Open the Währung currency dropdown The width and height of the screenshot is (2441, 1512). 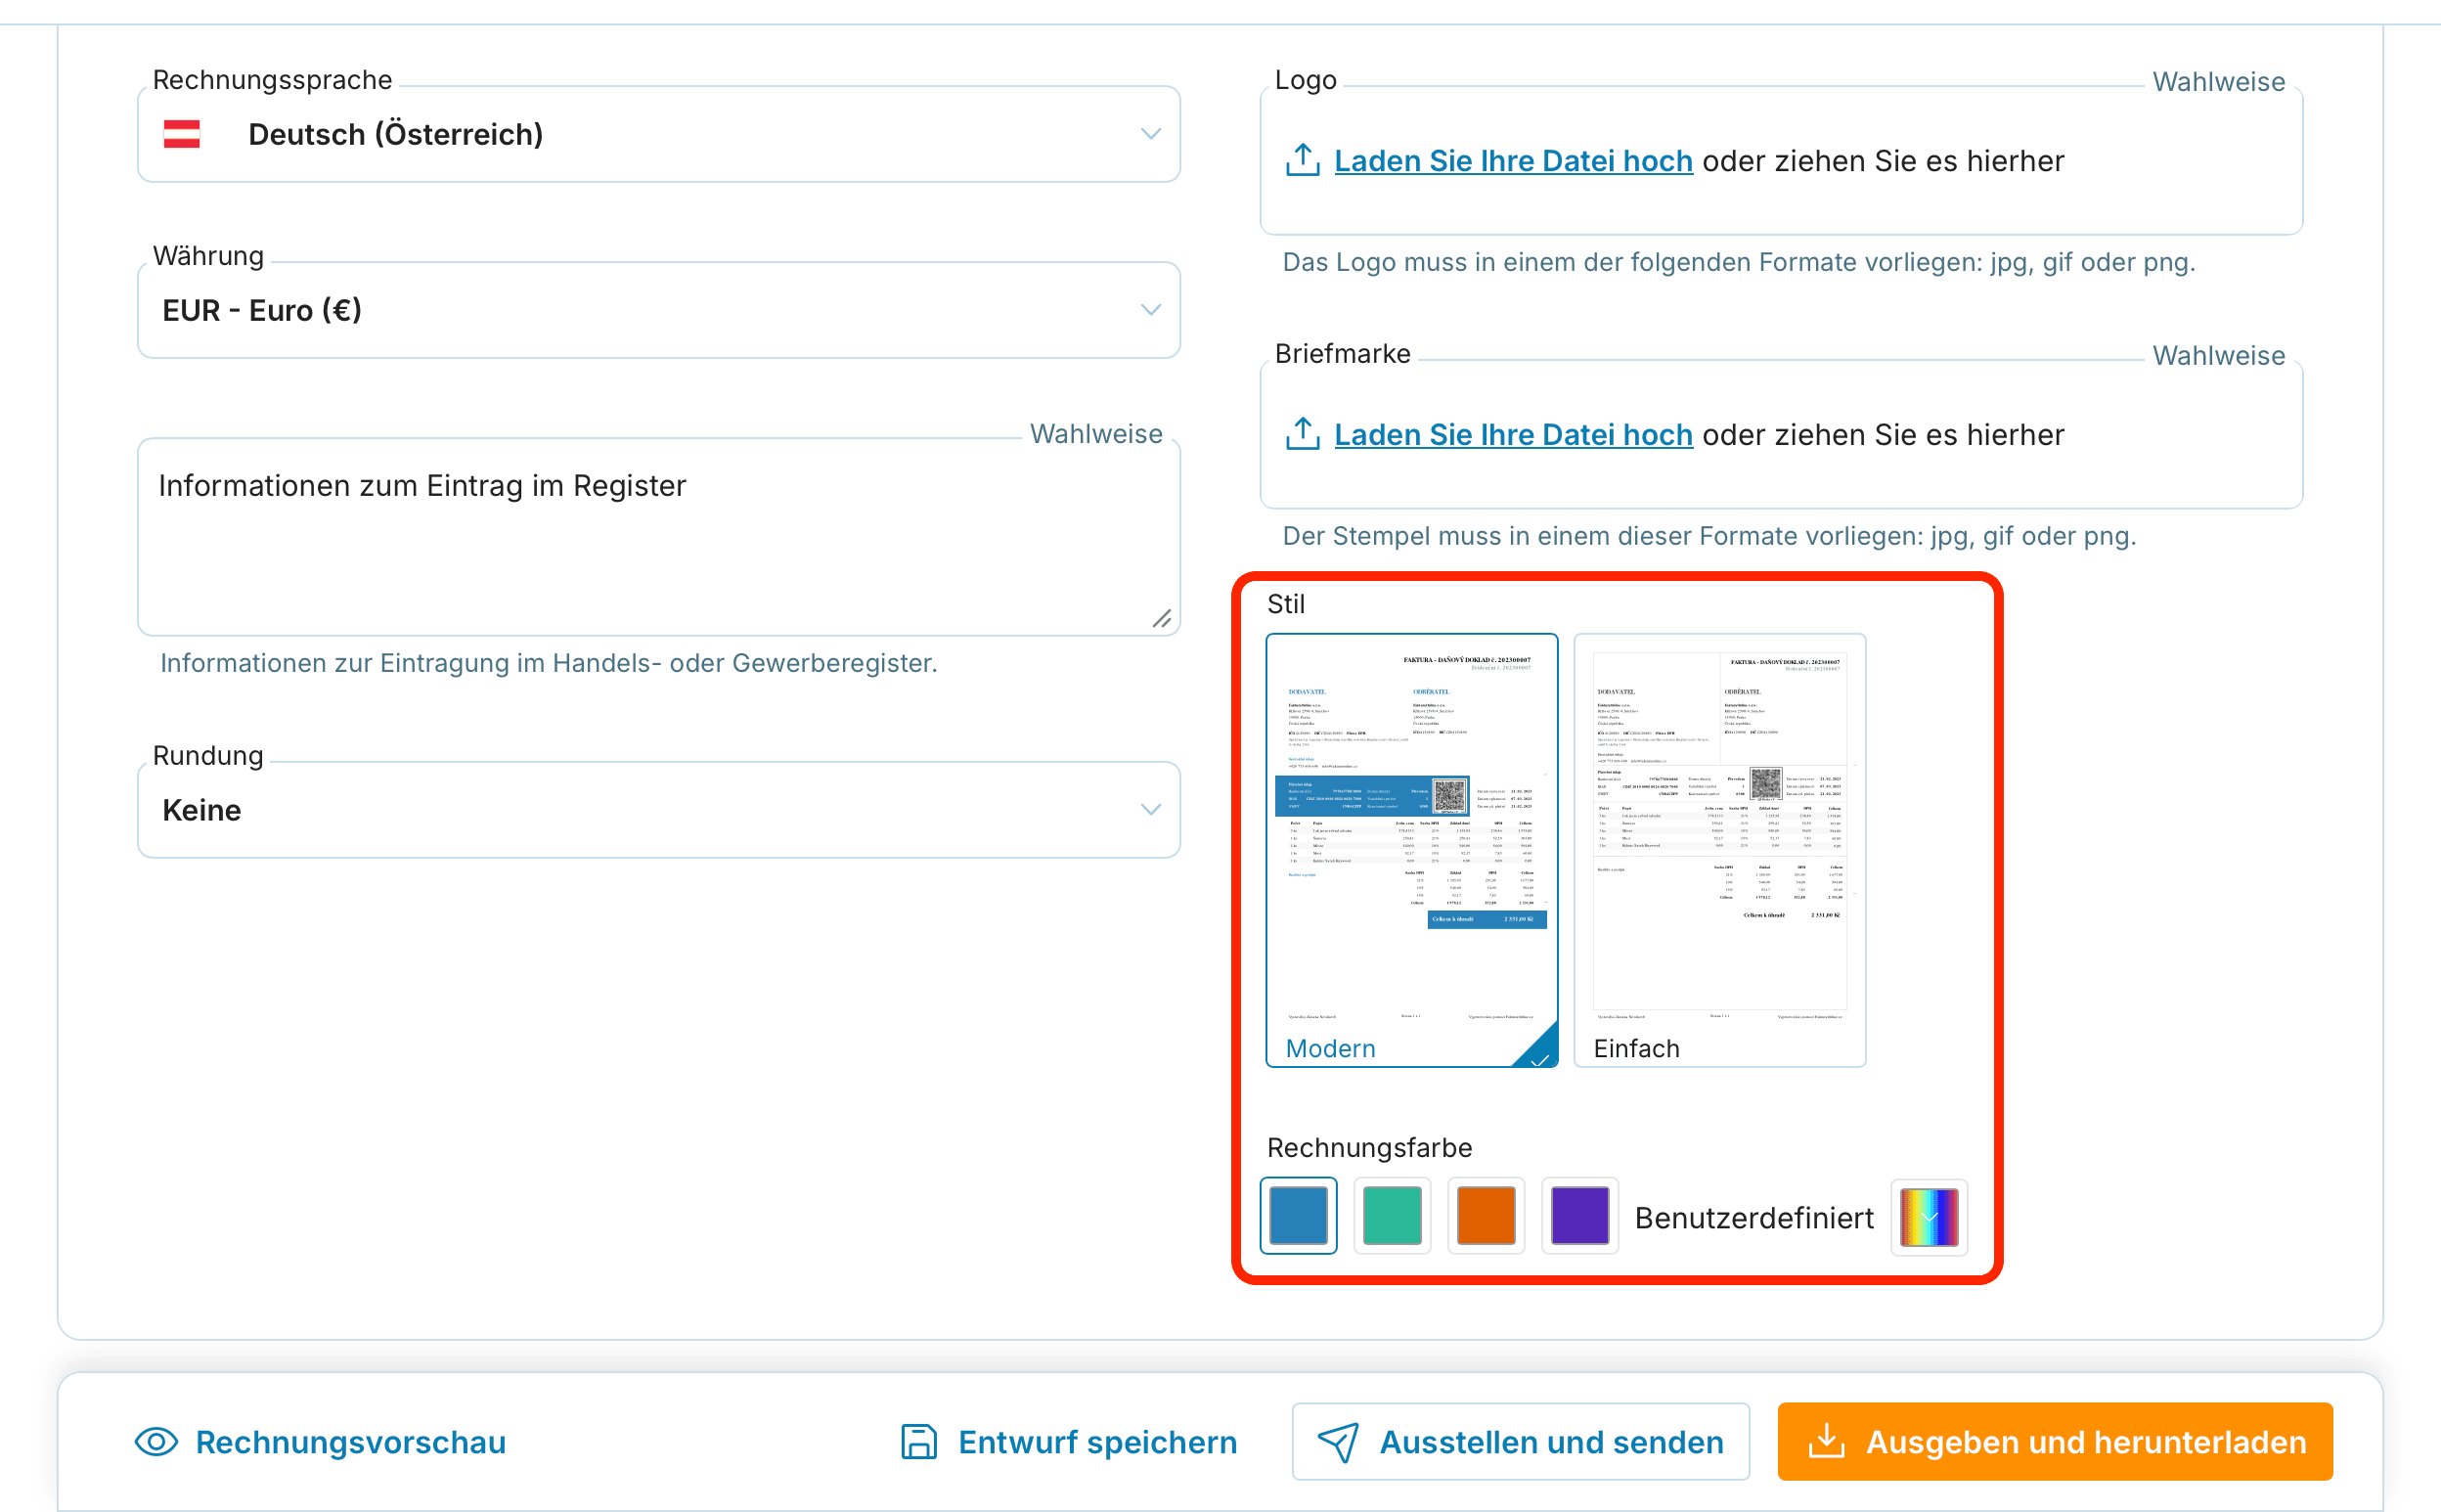coord(659,310)
